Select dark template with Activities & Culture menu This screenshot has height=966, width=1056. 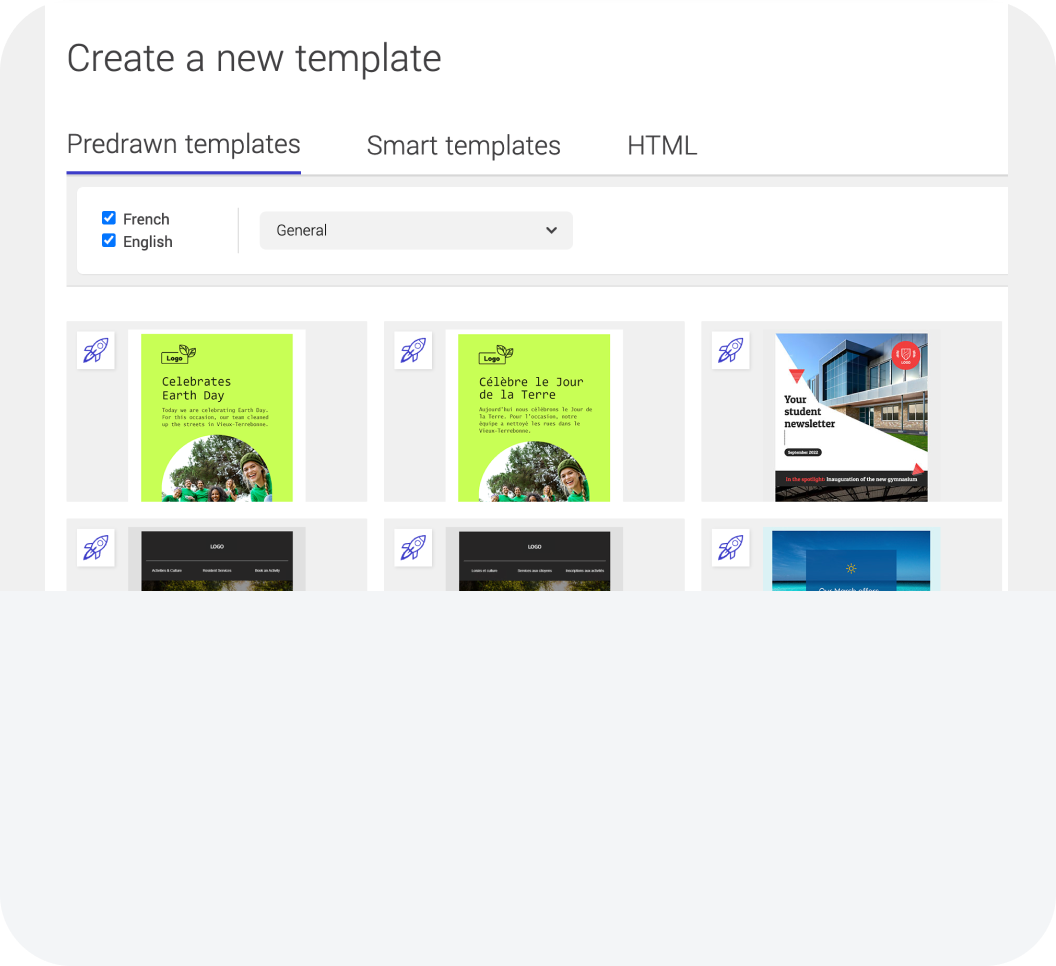point(217,560)
